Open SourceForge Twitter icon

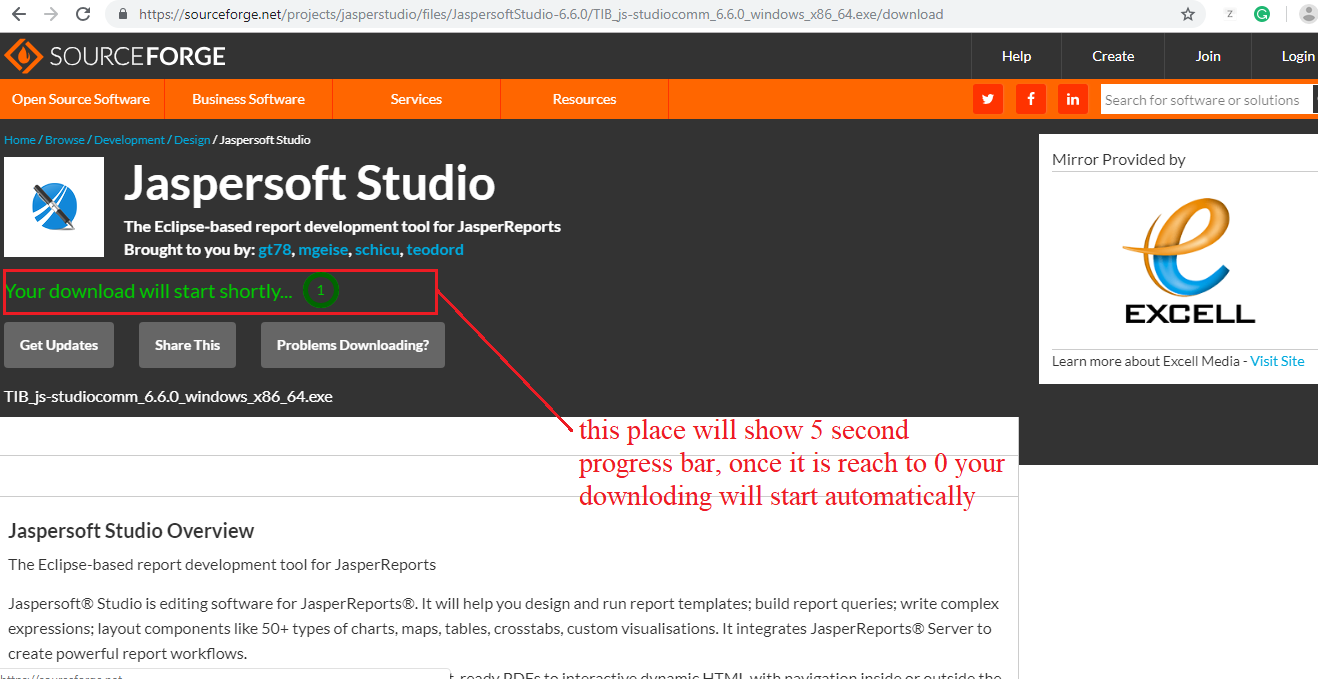coord(988,99)
